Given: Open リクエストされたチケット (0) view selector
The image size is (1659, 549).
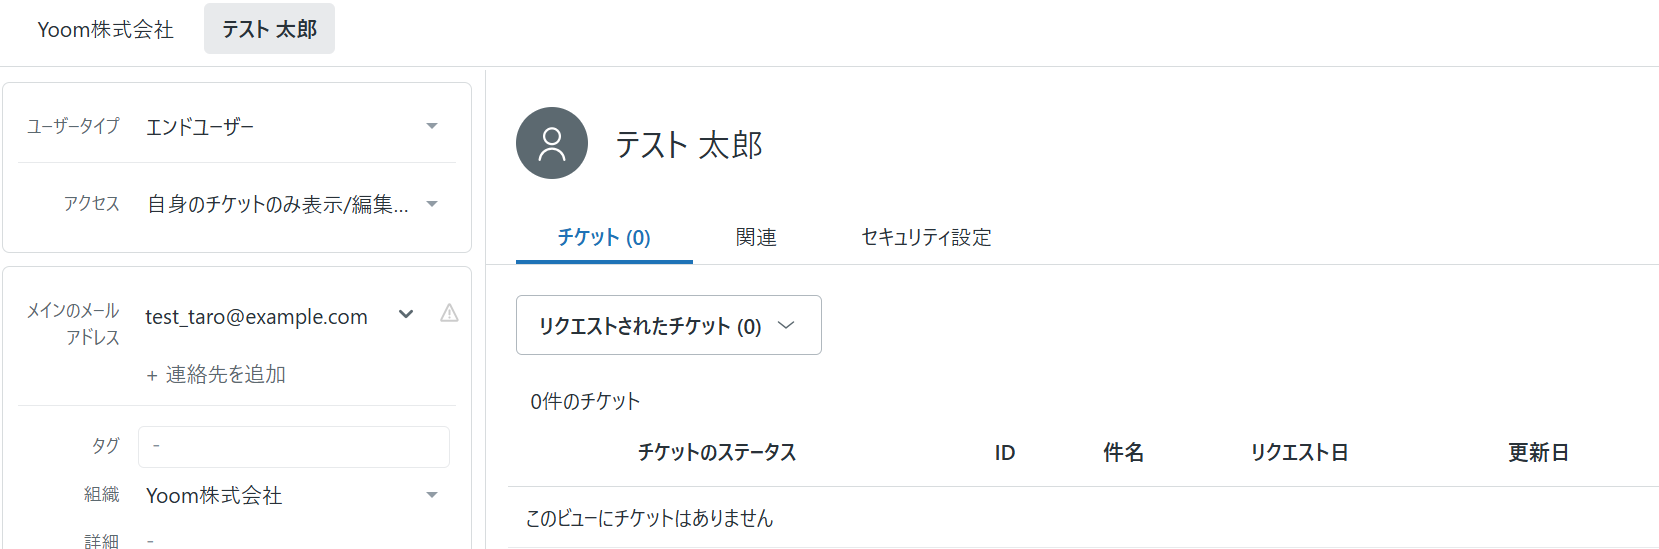Looking at the screenshot, I should click(669, 325).
